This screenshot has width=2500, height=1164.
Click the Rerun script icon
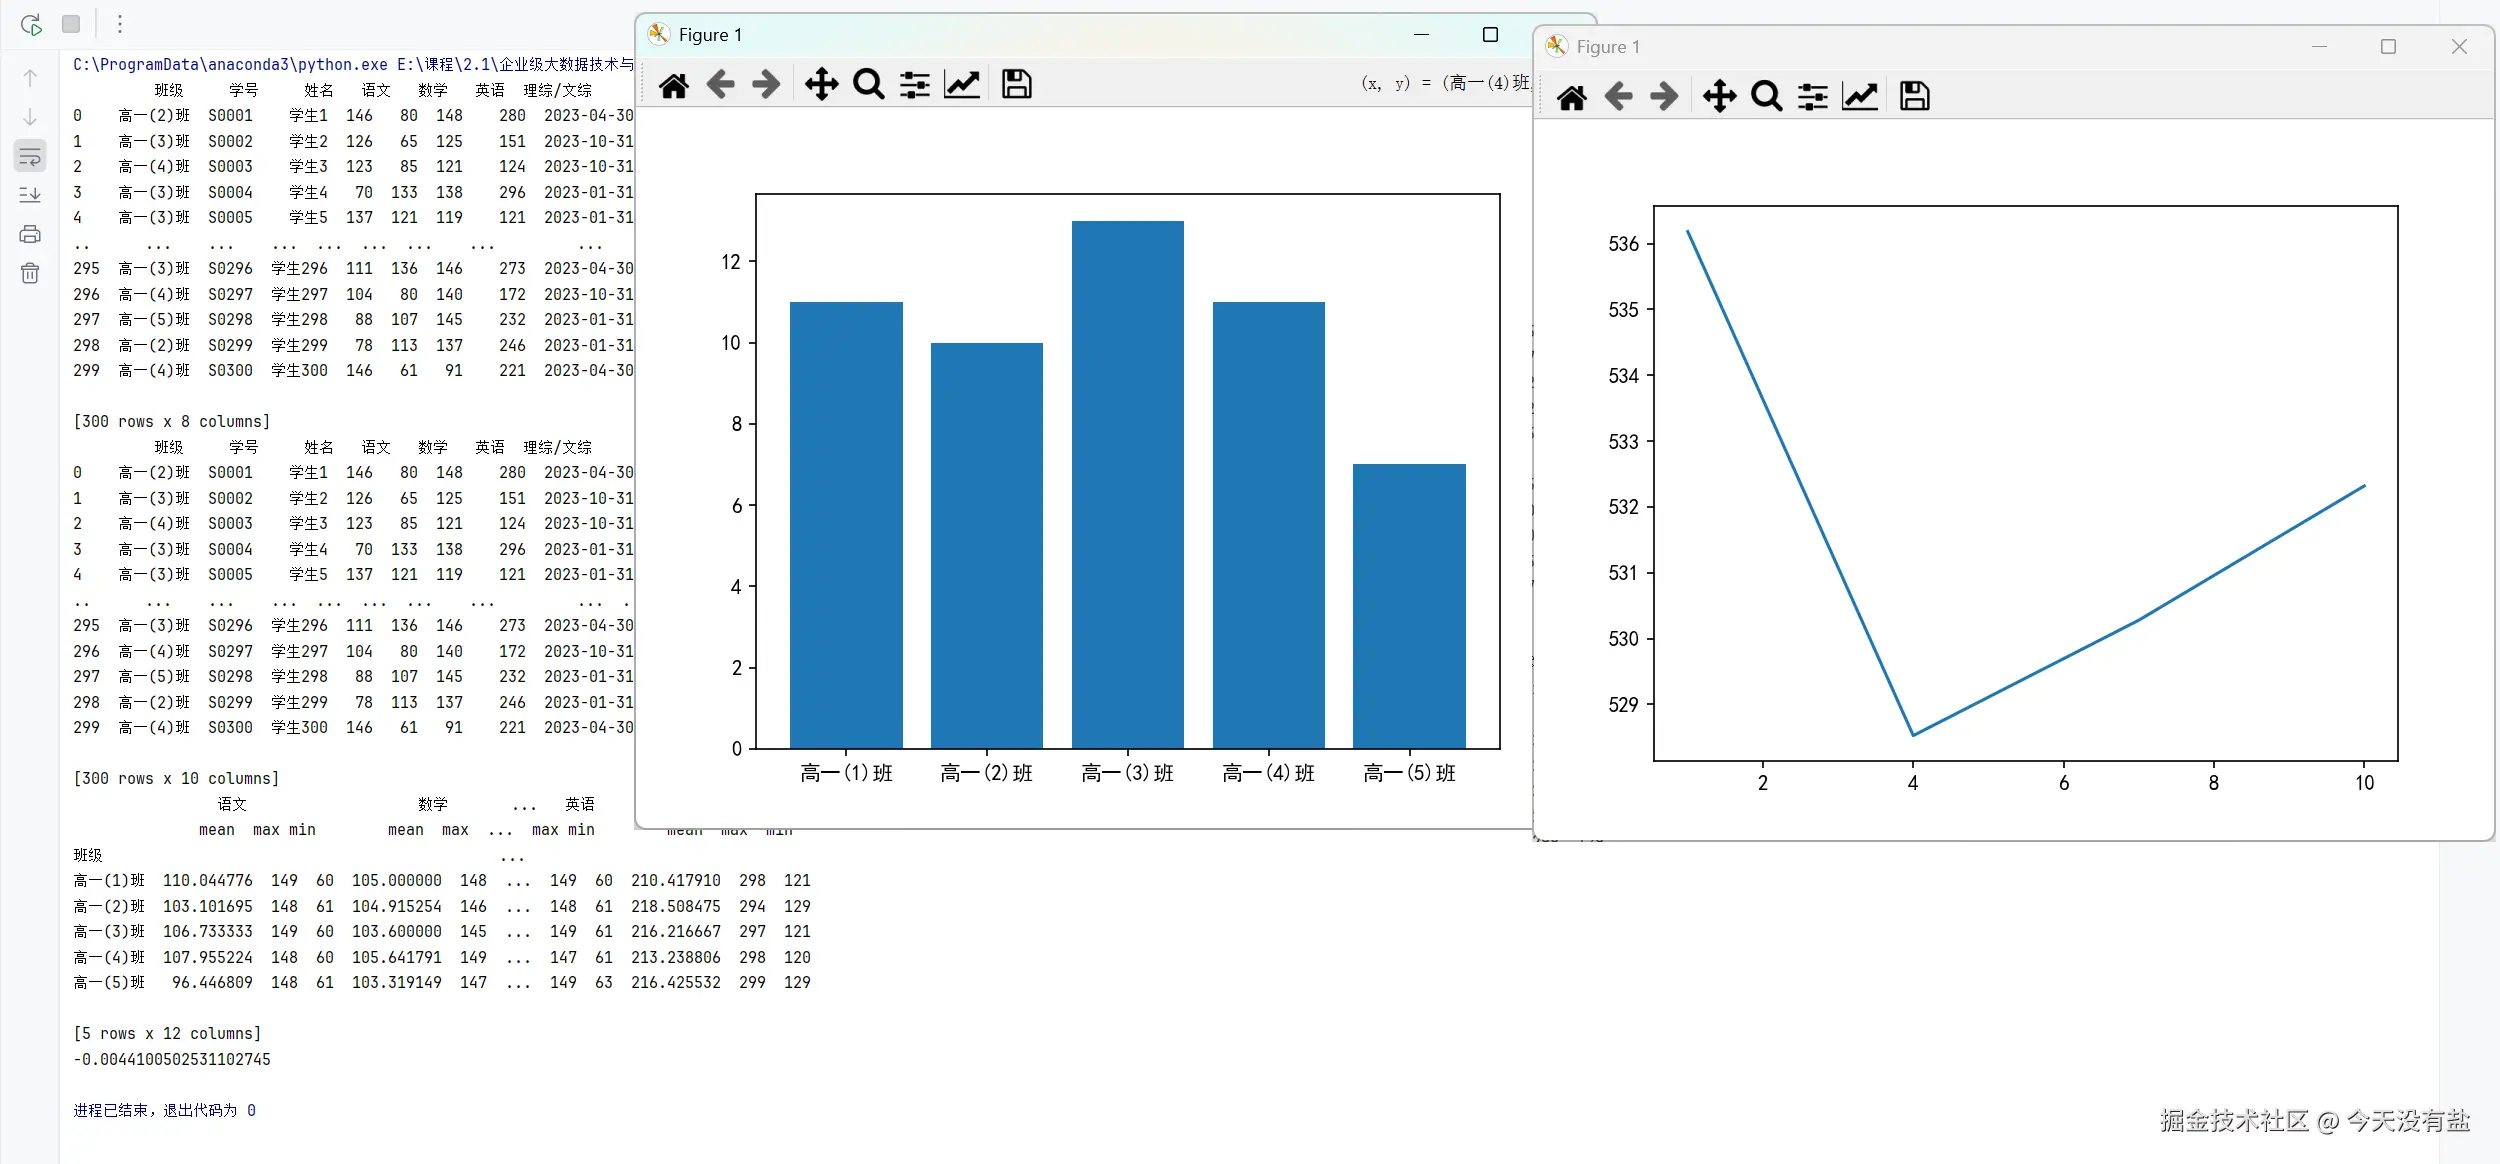pyautogui.click(x=31, y=24)
